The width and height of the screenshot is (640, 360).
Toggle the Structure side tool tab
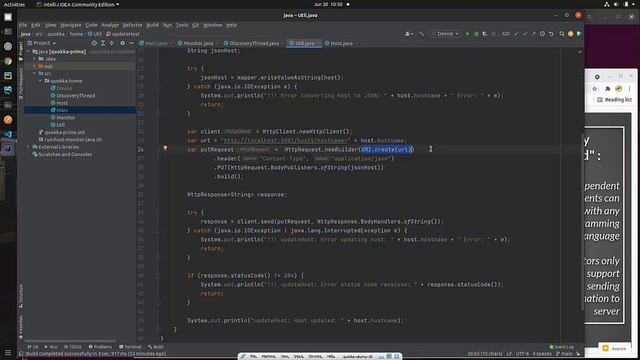coord(21,297)
